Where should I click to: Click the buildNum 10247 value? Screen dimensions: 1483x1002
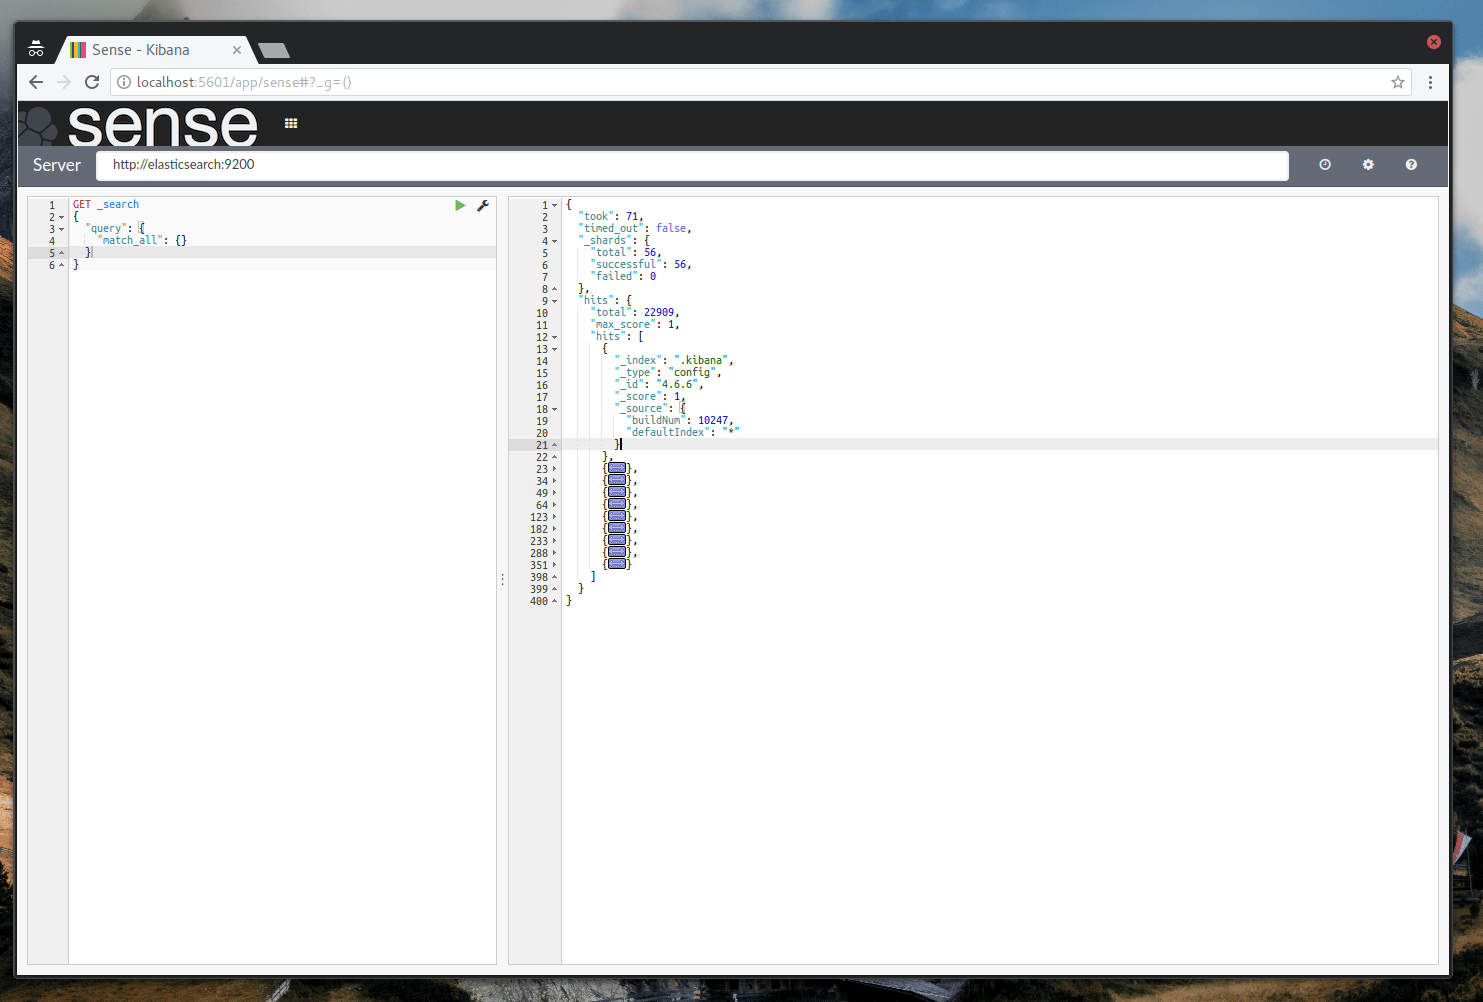pyautogui.click(x=713, y=420)
